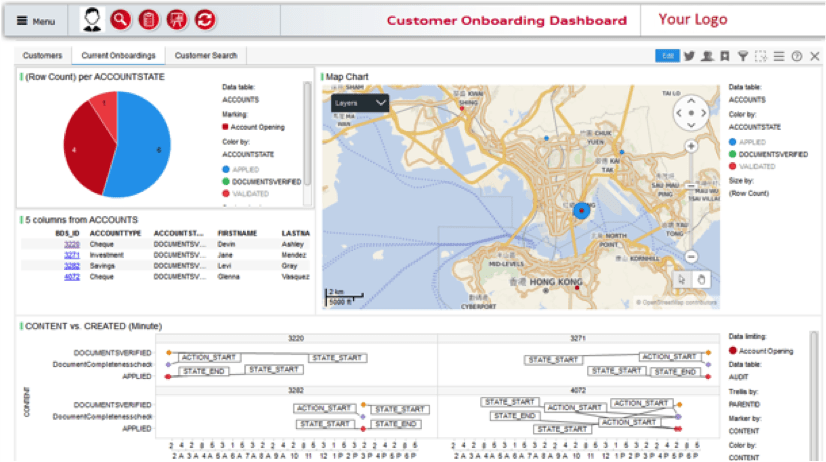Click the X icon in analysis toolbar
This screenshot has width=826, height=462.
(814, 56)
